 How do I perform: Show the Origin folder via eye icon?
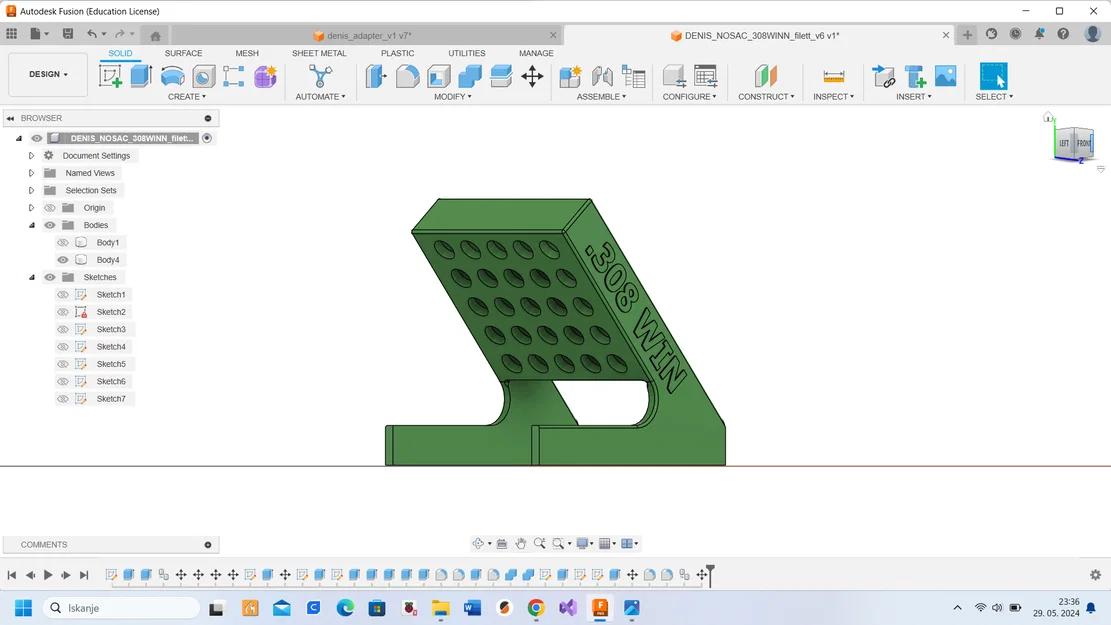[x=50, y=208]
